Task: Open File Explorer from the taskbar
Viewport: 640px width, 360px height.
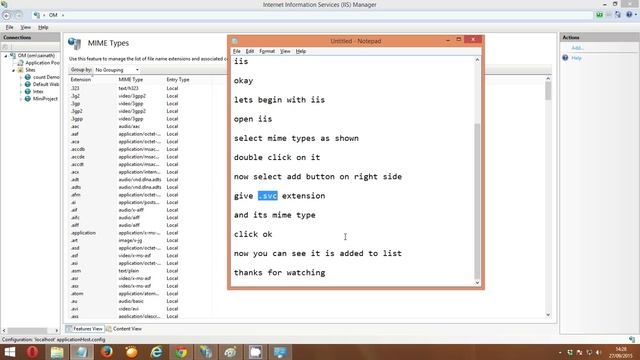Action: (57, 352)
